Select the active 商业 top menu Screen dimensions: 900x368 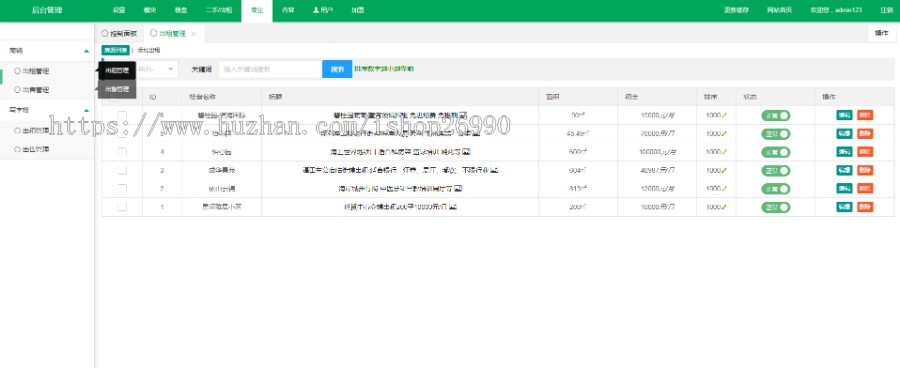[257, 10]
